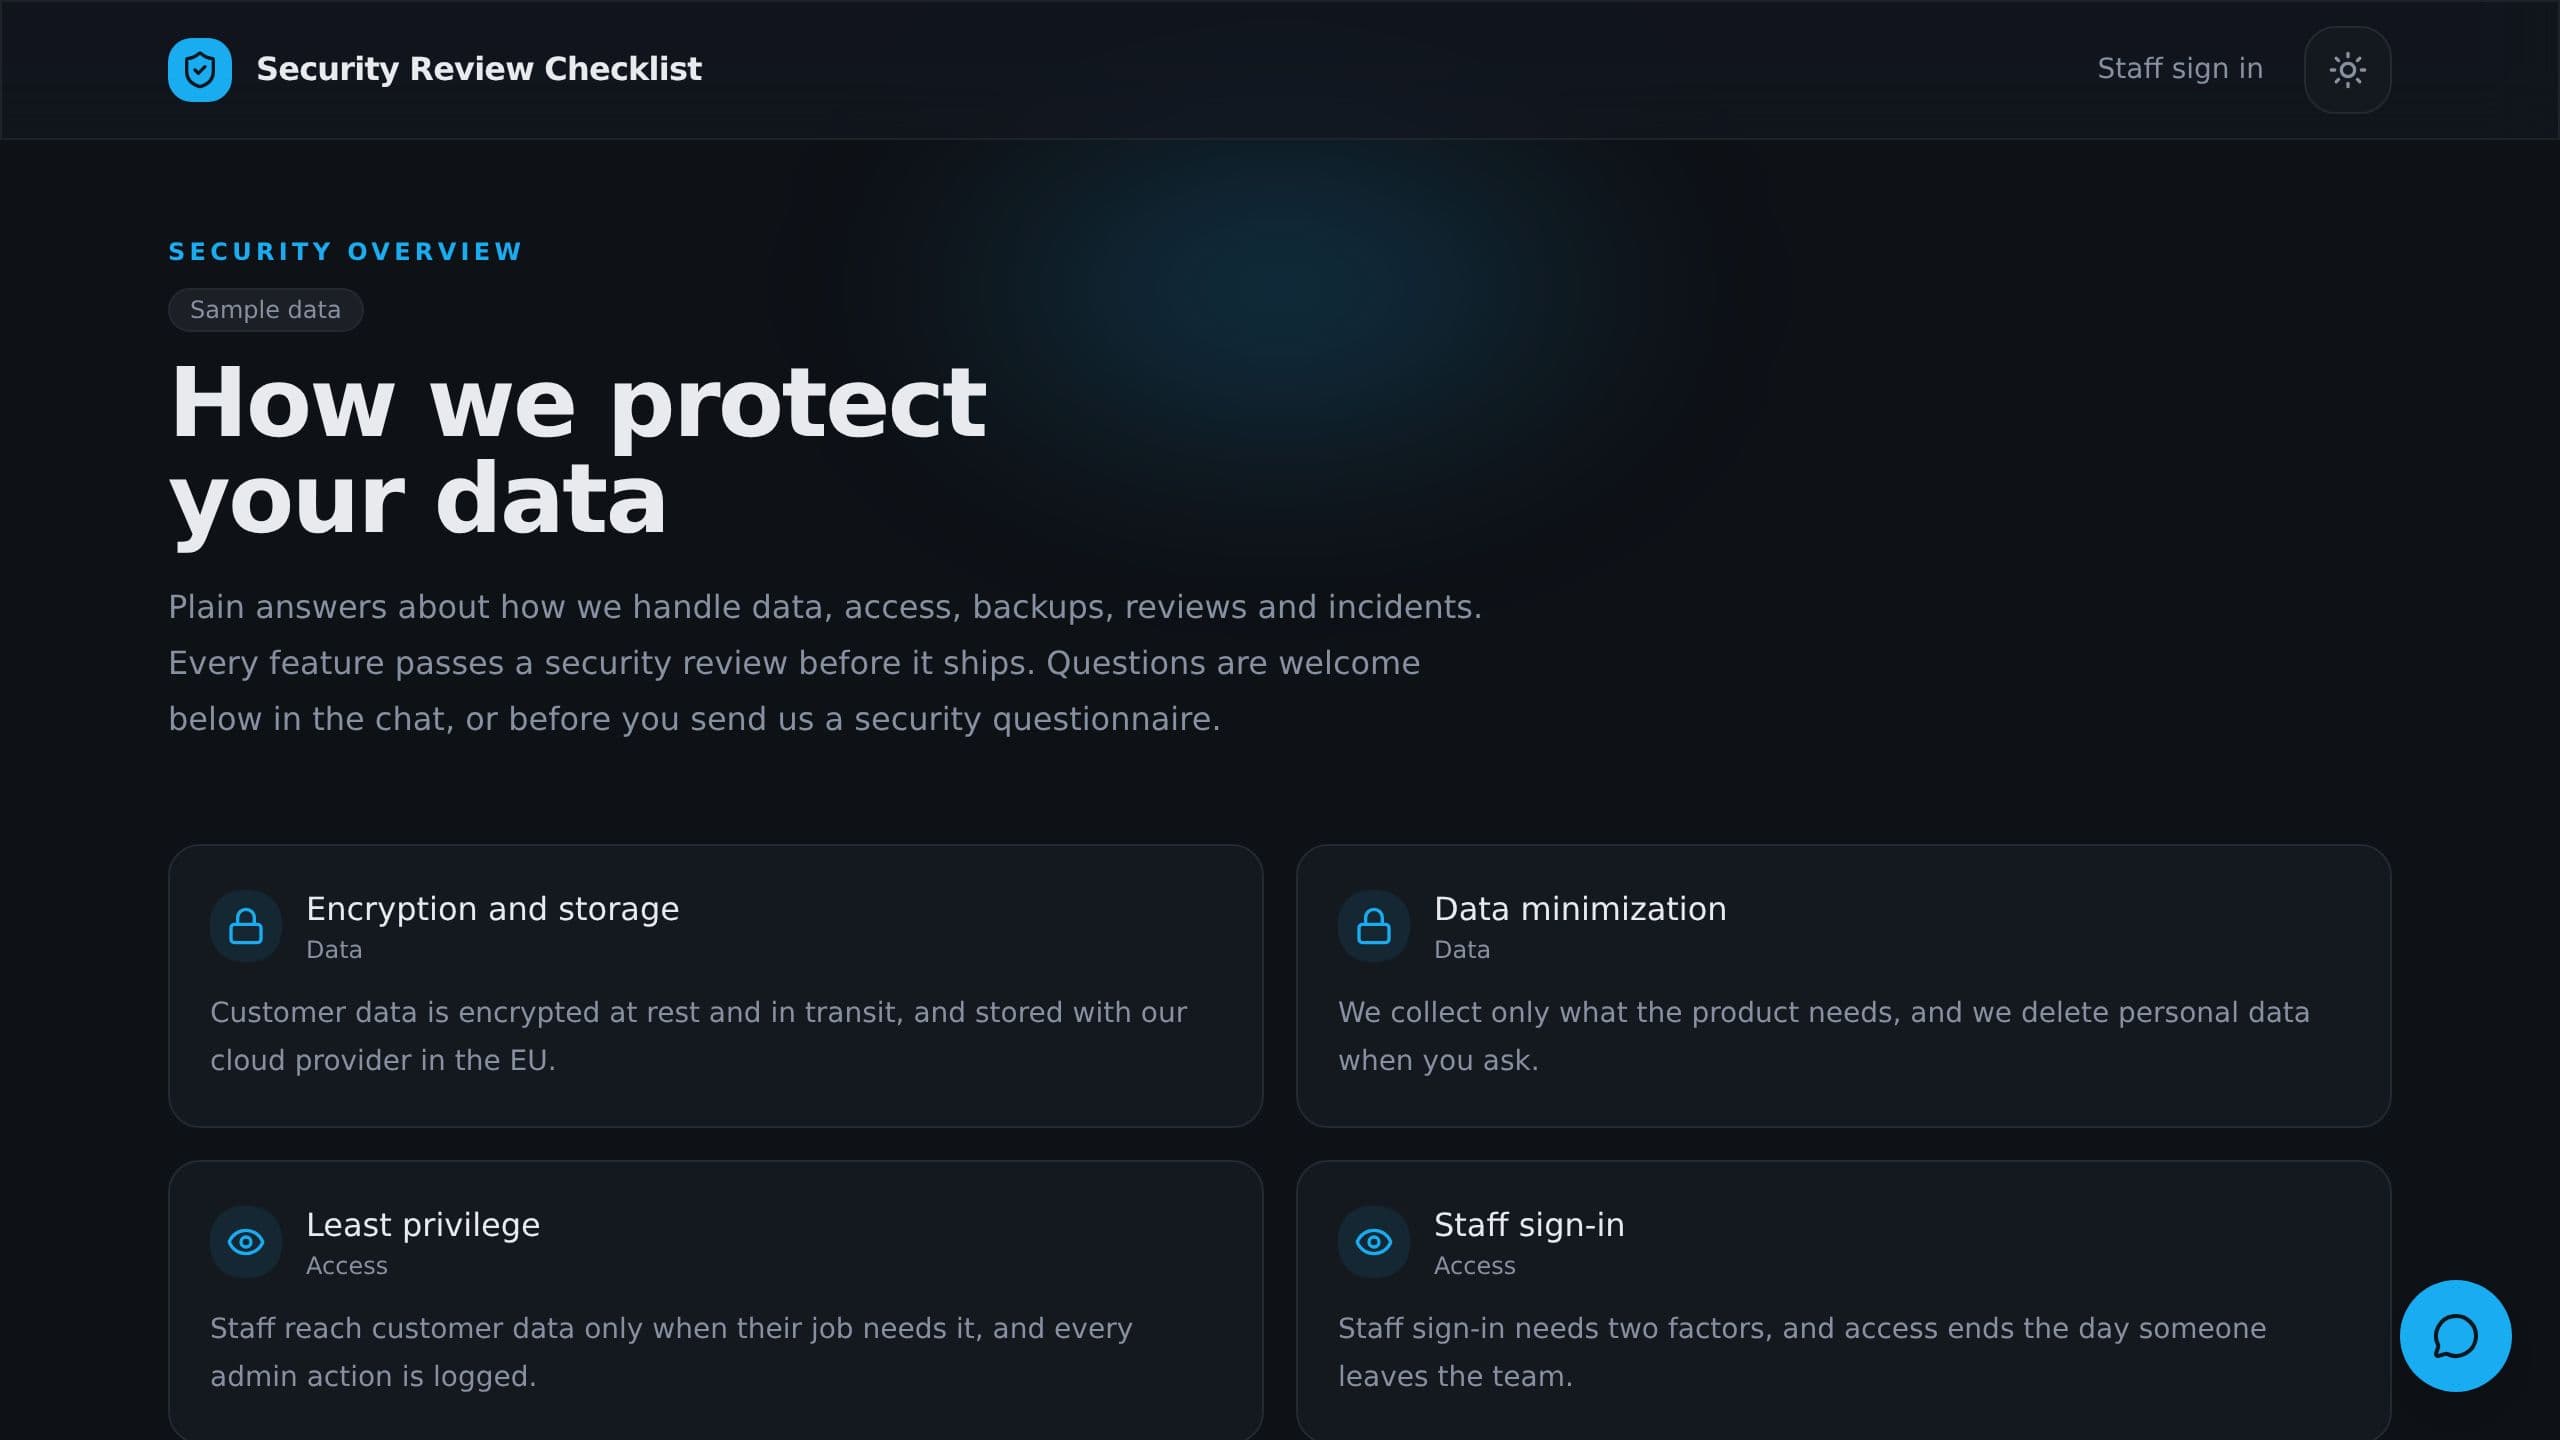Viewport: 2560px width, 1440px height.
Task: Click the lock icon on Encryption and storage
Action: pyautogui.click(x=246, y=926)
